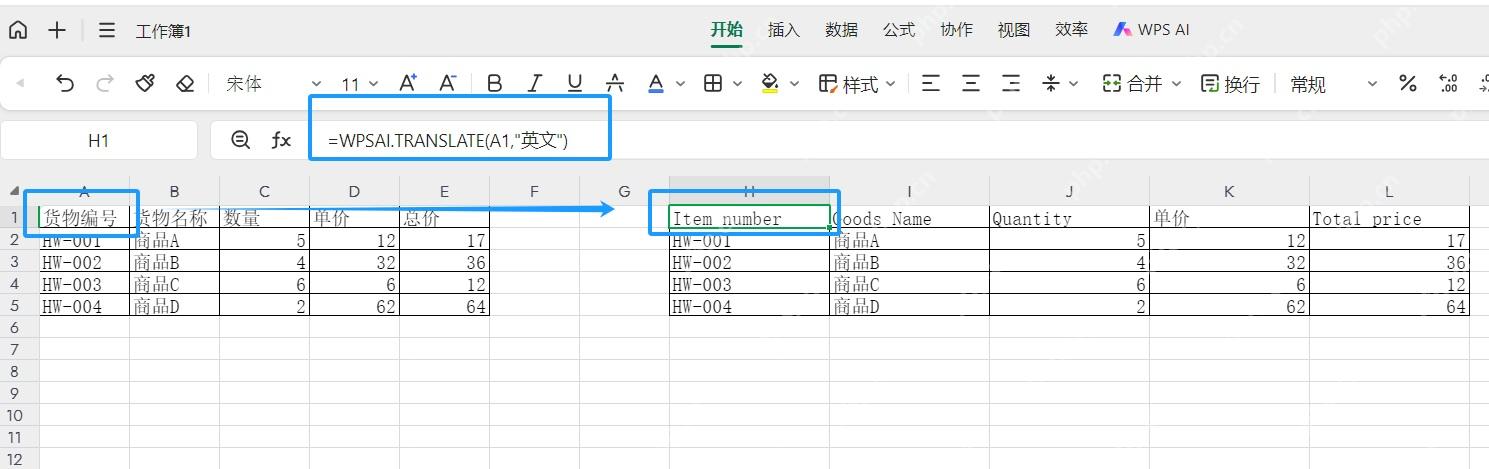Click the select-all corner triangle
The width and height of the screenshot is (1489, 469).
[14, 191]
